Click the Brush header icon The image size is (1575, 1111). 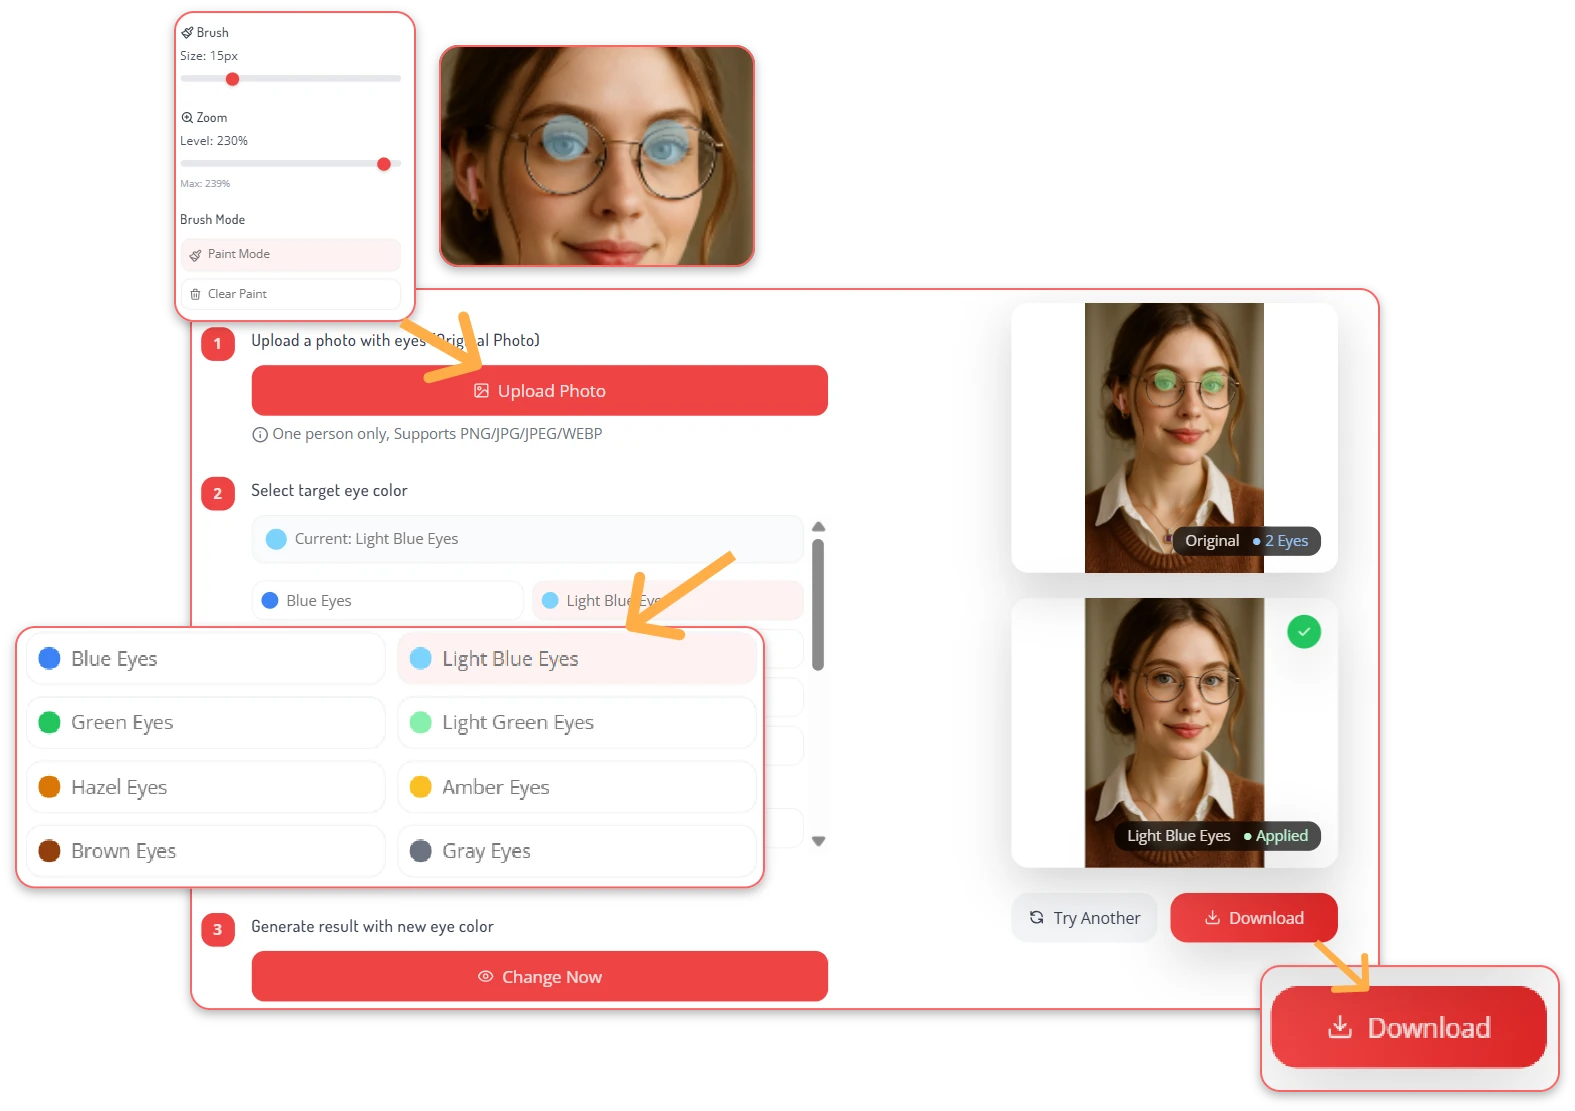(187, 33)
